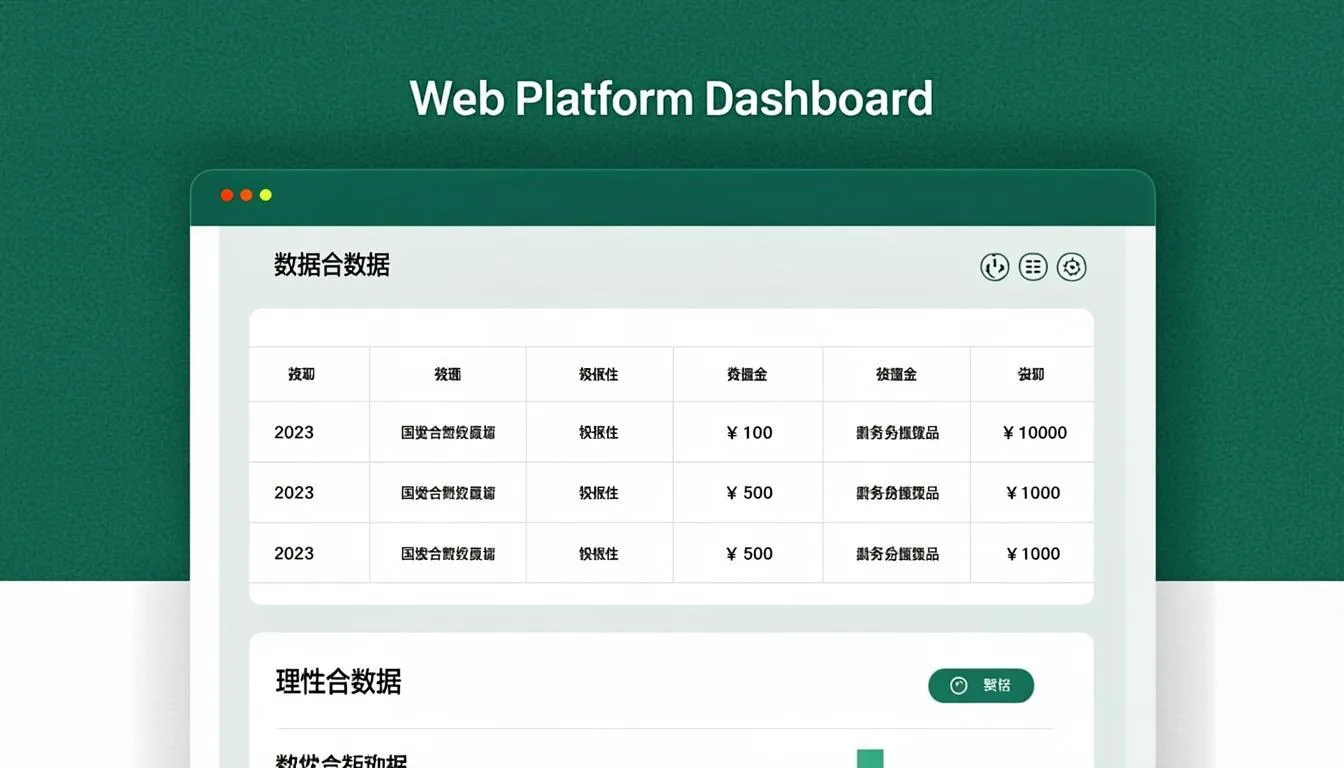Click the 理性合数据 section heading
The image size is (1344, 768).
pyautogui.click(x=338, y=682)
